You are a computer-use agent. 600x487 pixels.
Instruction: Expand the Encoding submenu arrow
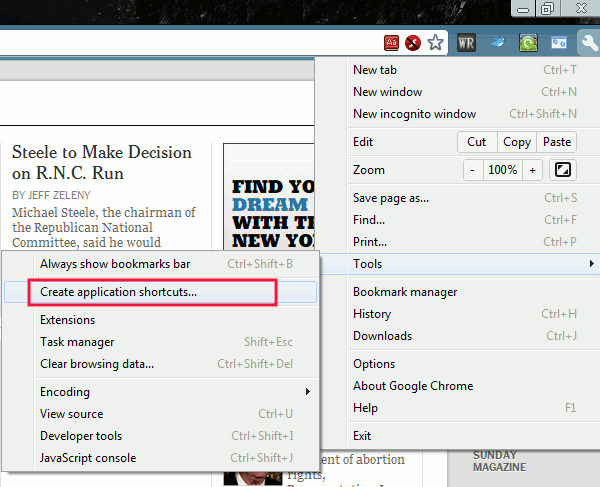pos(307,392)
